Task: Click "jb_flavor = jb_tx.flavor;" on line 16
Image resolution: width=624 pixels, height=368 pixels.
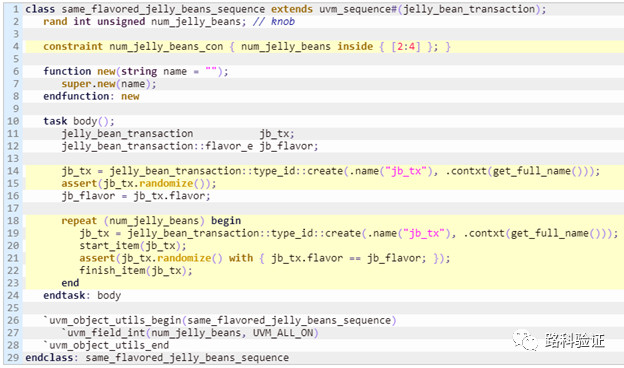Action: 136,196
